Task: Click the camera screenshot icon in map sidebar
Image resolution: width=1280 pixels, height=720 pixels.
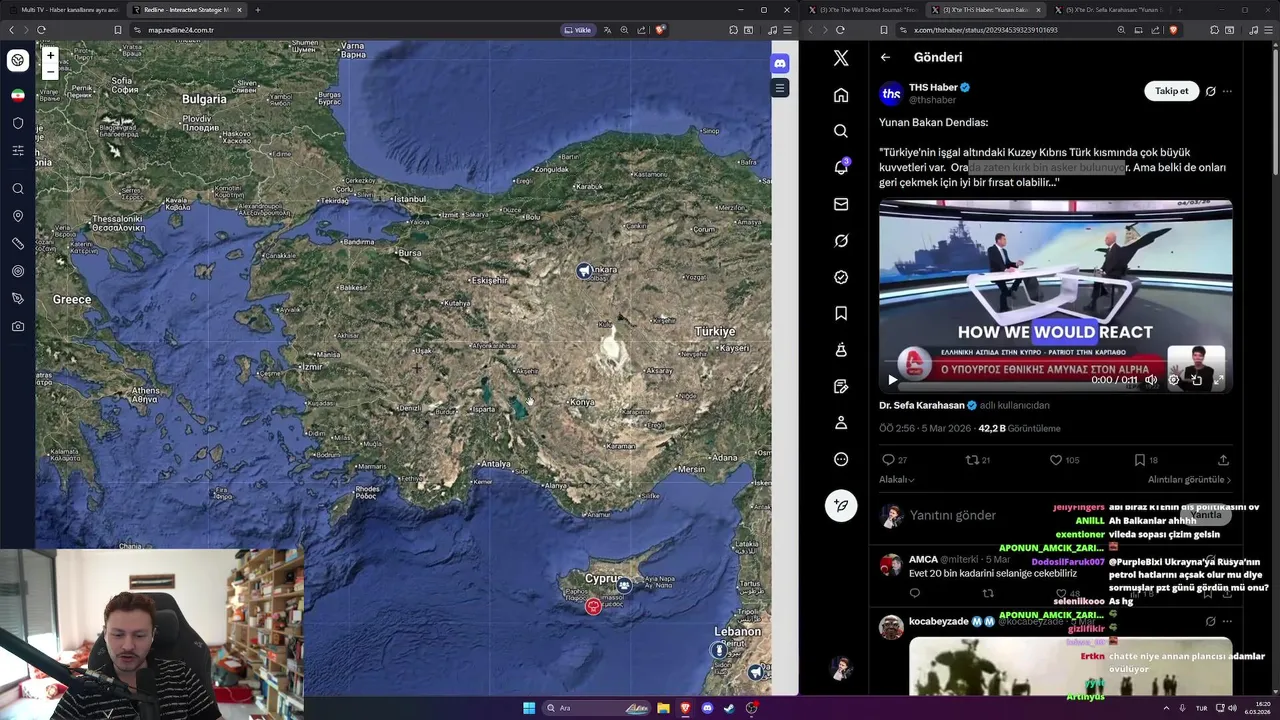Action: click(x=18, y=326)
